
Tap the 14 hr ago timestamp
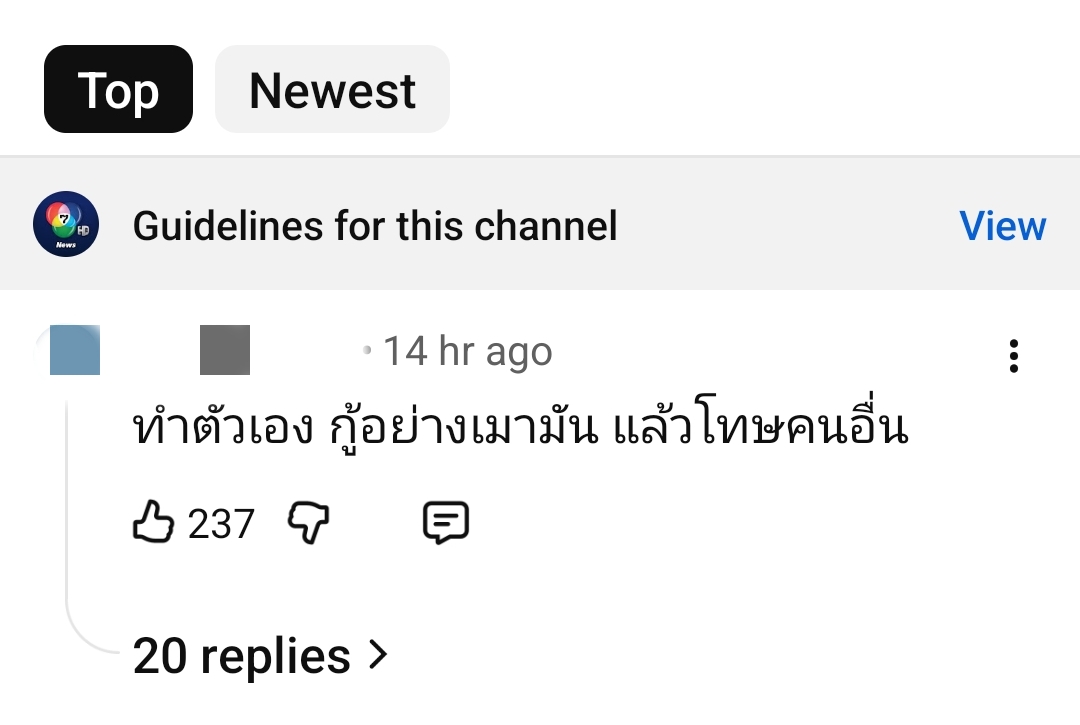pyautogui.click(x=467, y=352)
